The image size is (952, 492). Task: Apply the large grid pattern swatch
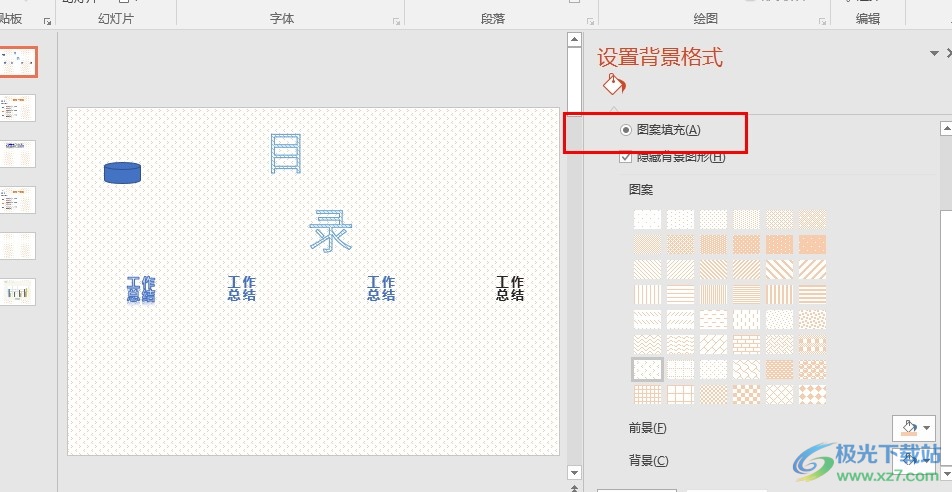680,394
